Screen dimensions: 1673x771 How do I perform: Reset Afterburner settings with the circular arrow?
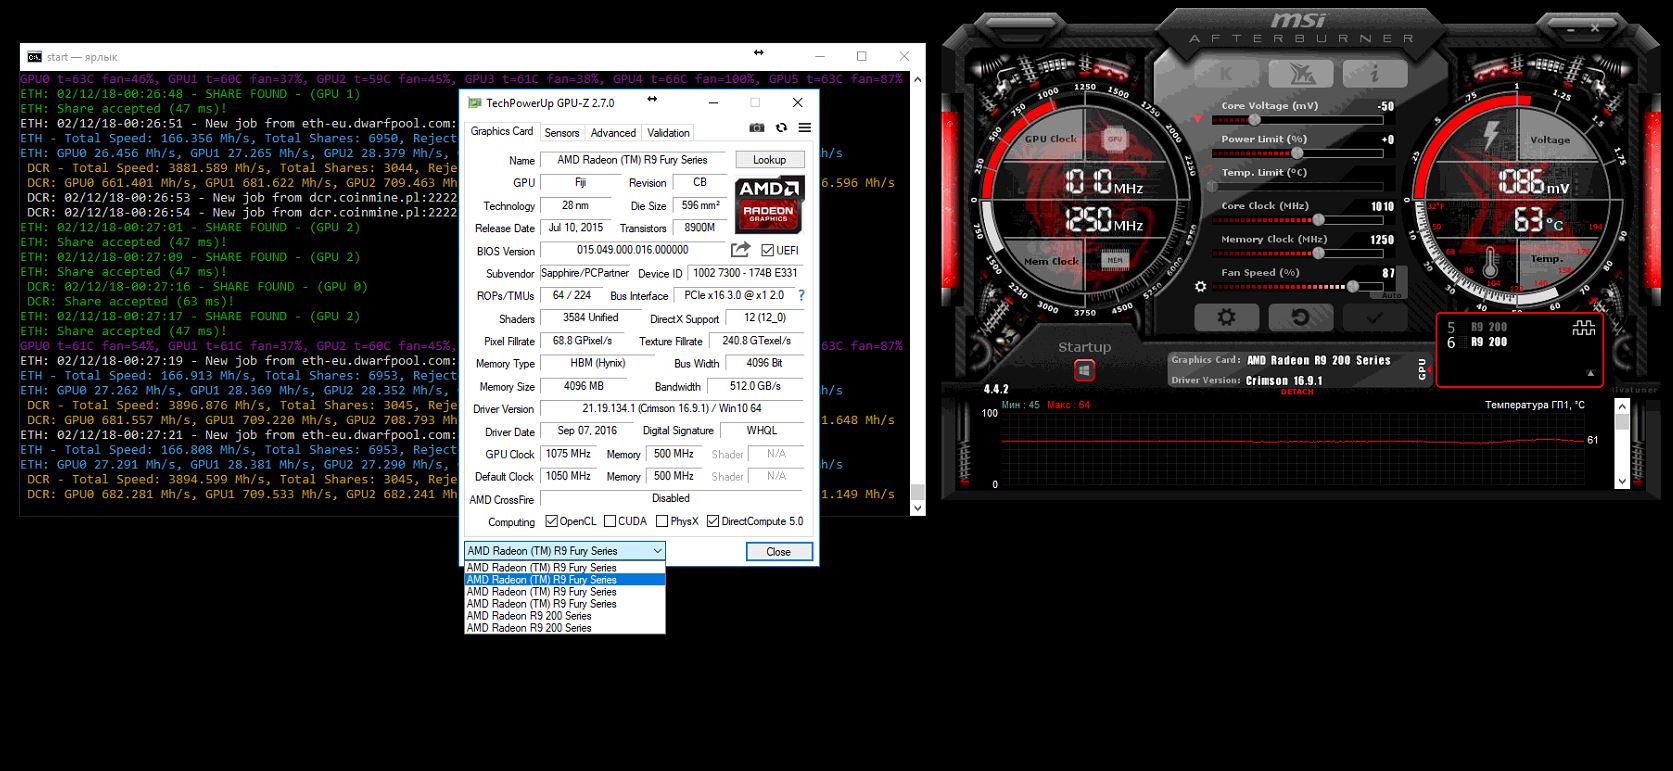pos(1300,317)
